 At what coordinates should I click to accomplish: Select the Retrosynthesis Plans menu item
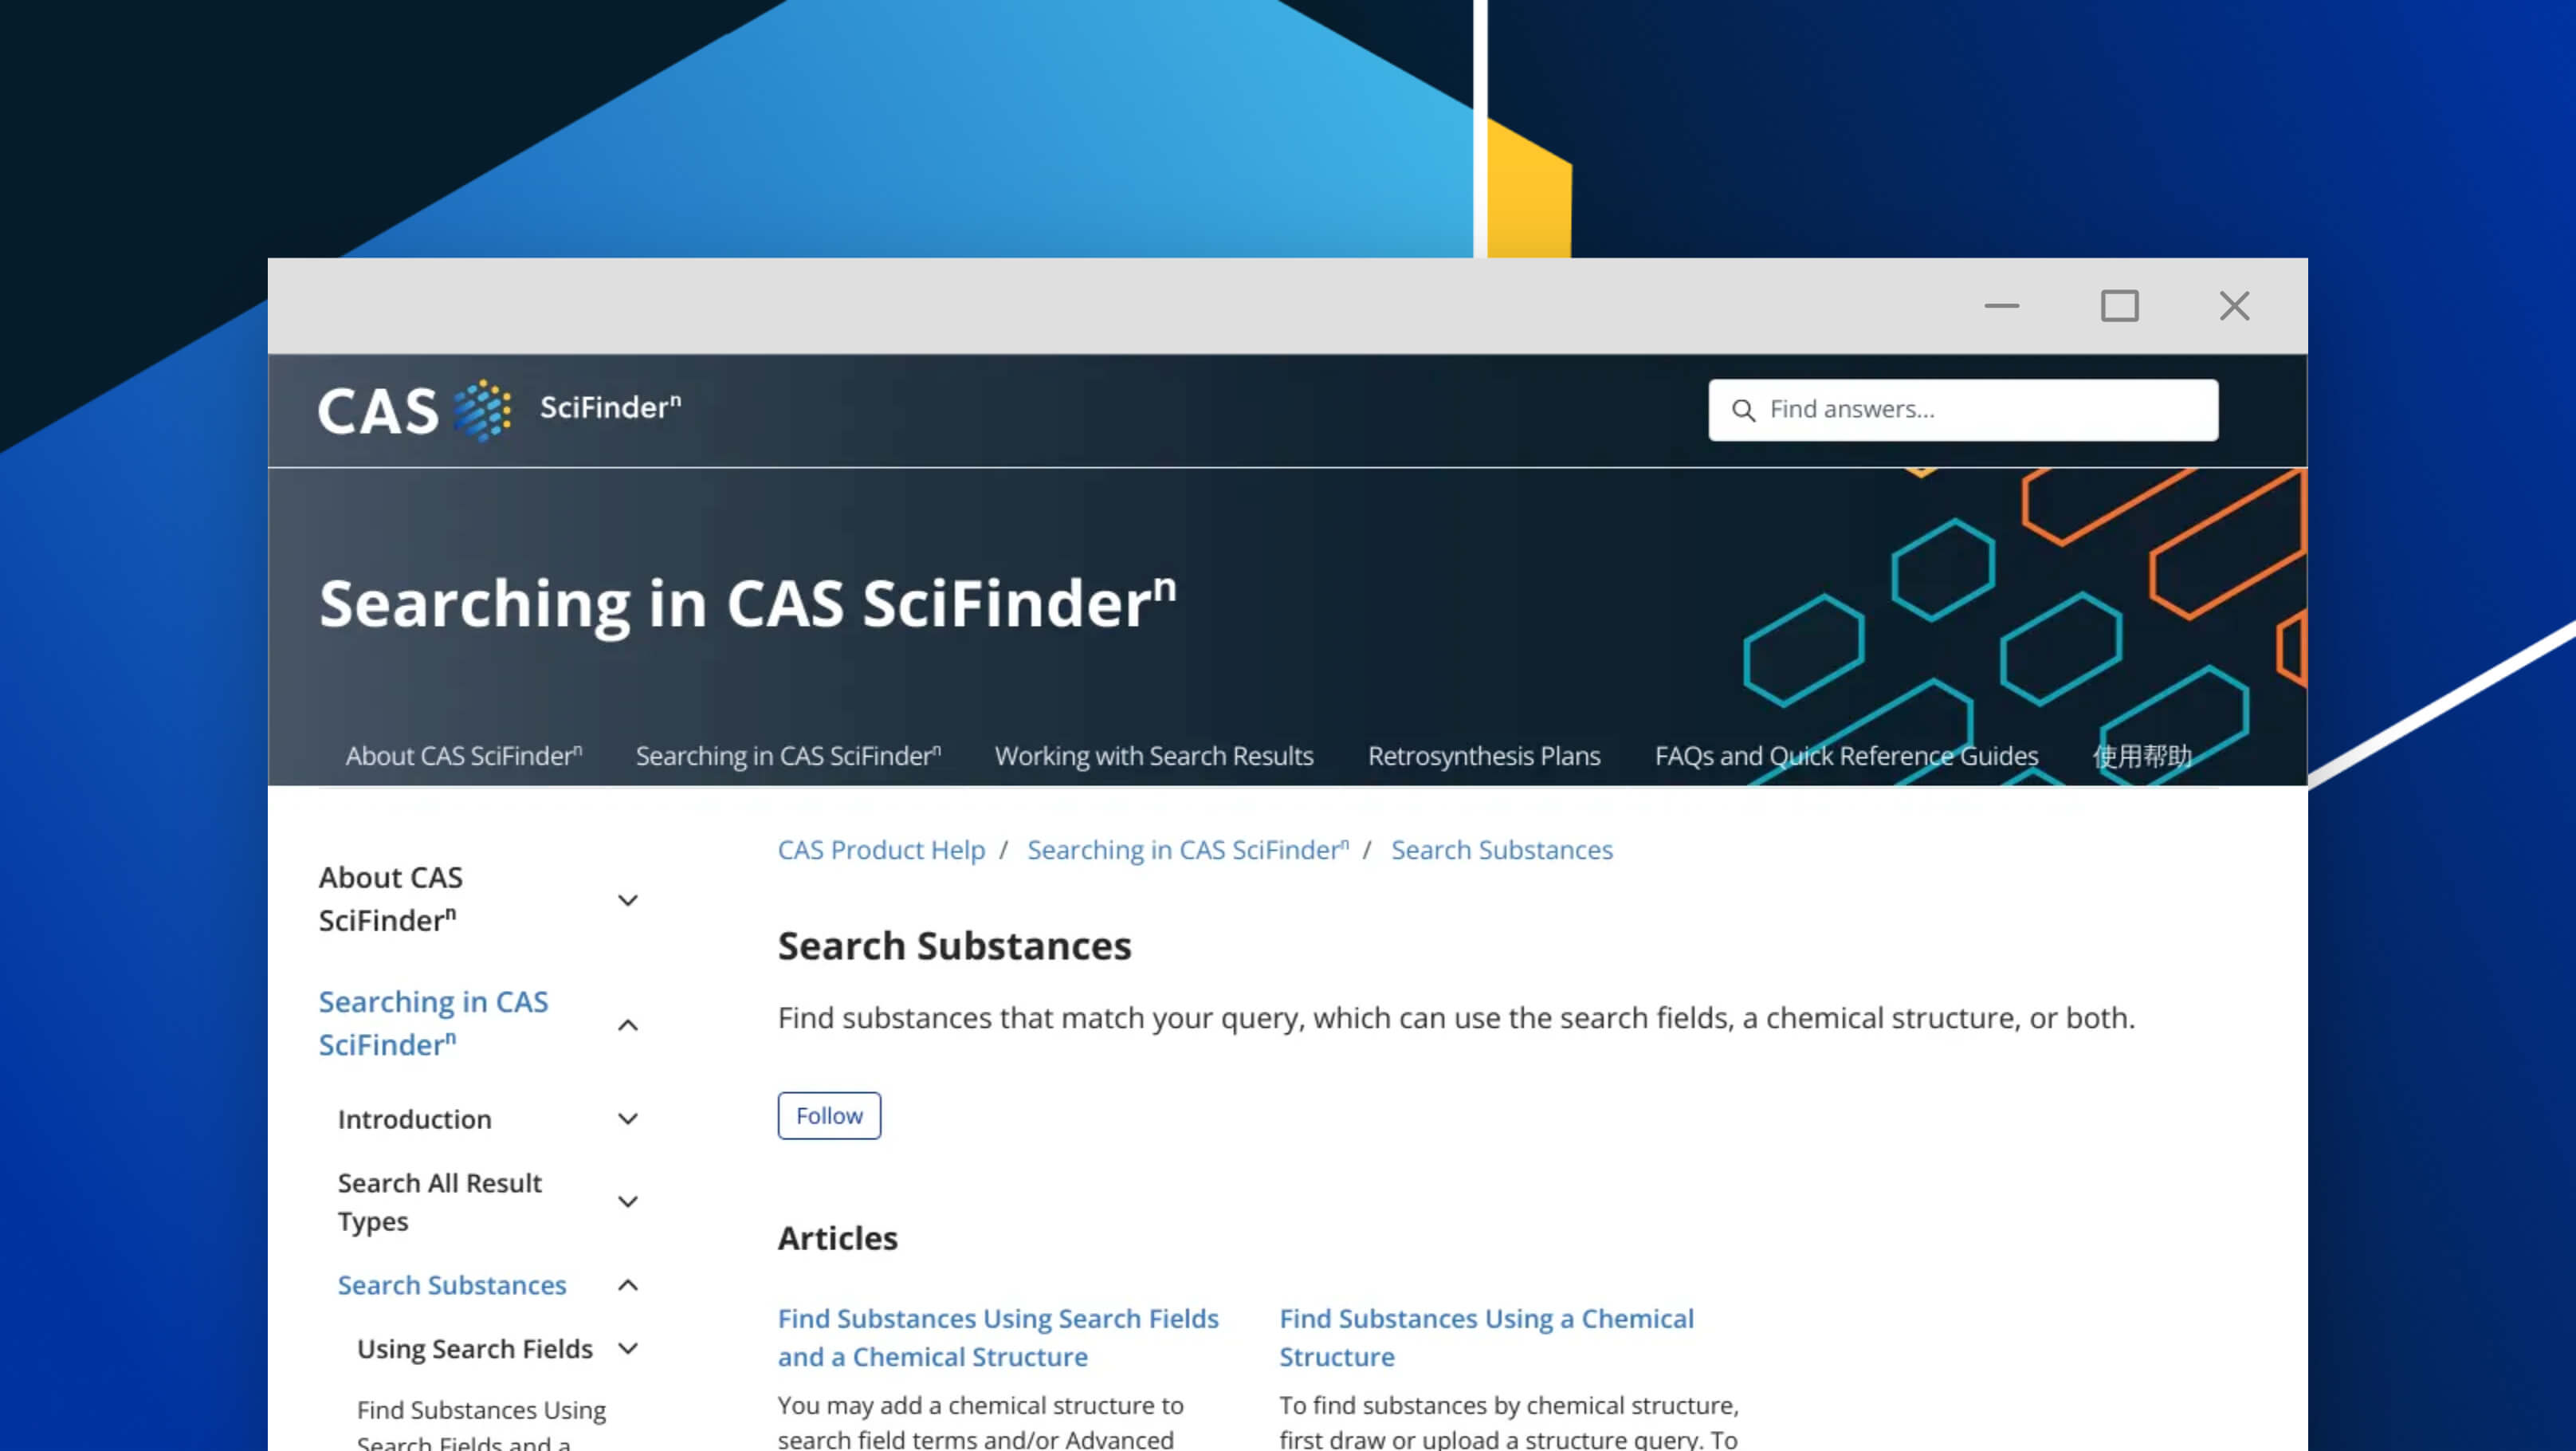(x=1484, y=754)
